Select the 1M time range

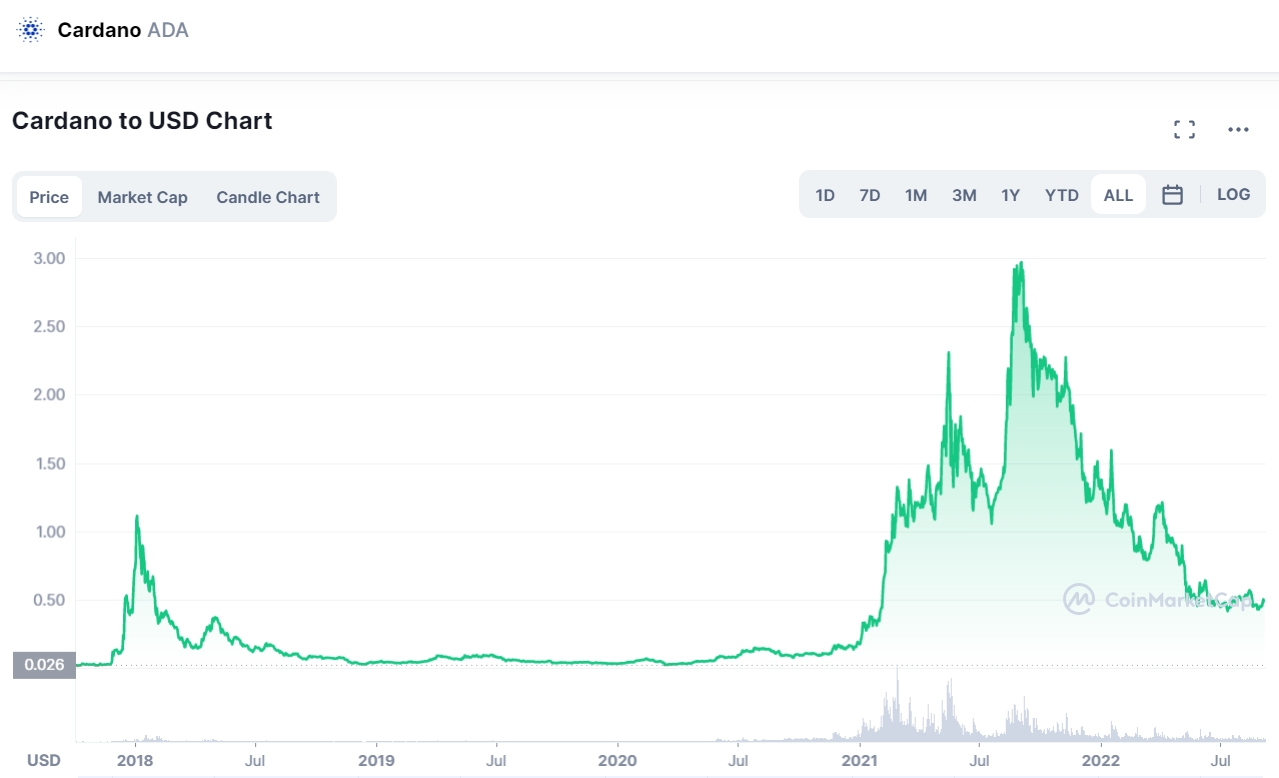pos(916,195)
